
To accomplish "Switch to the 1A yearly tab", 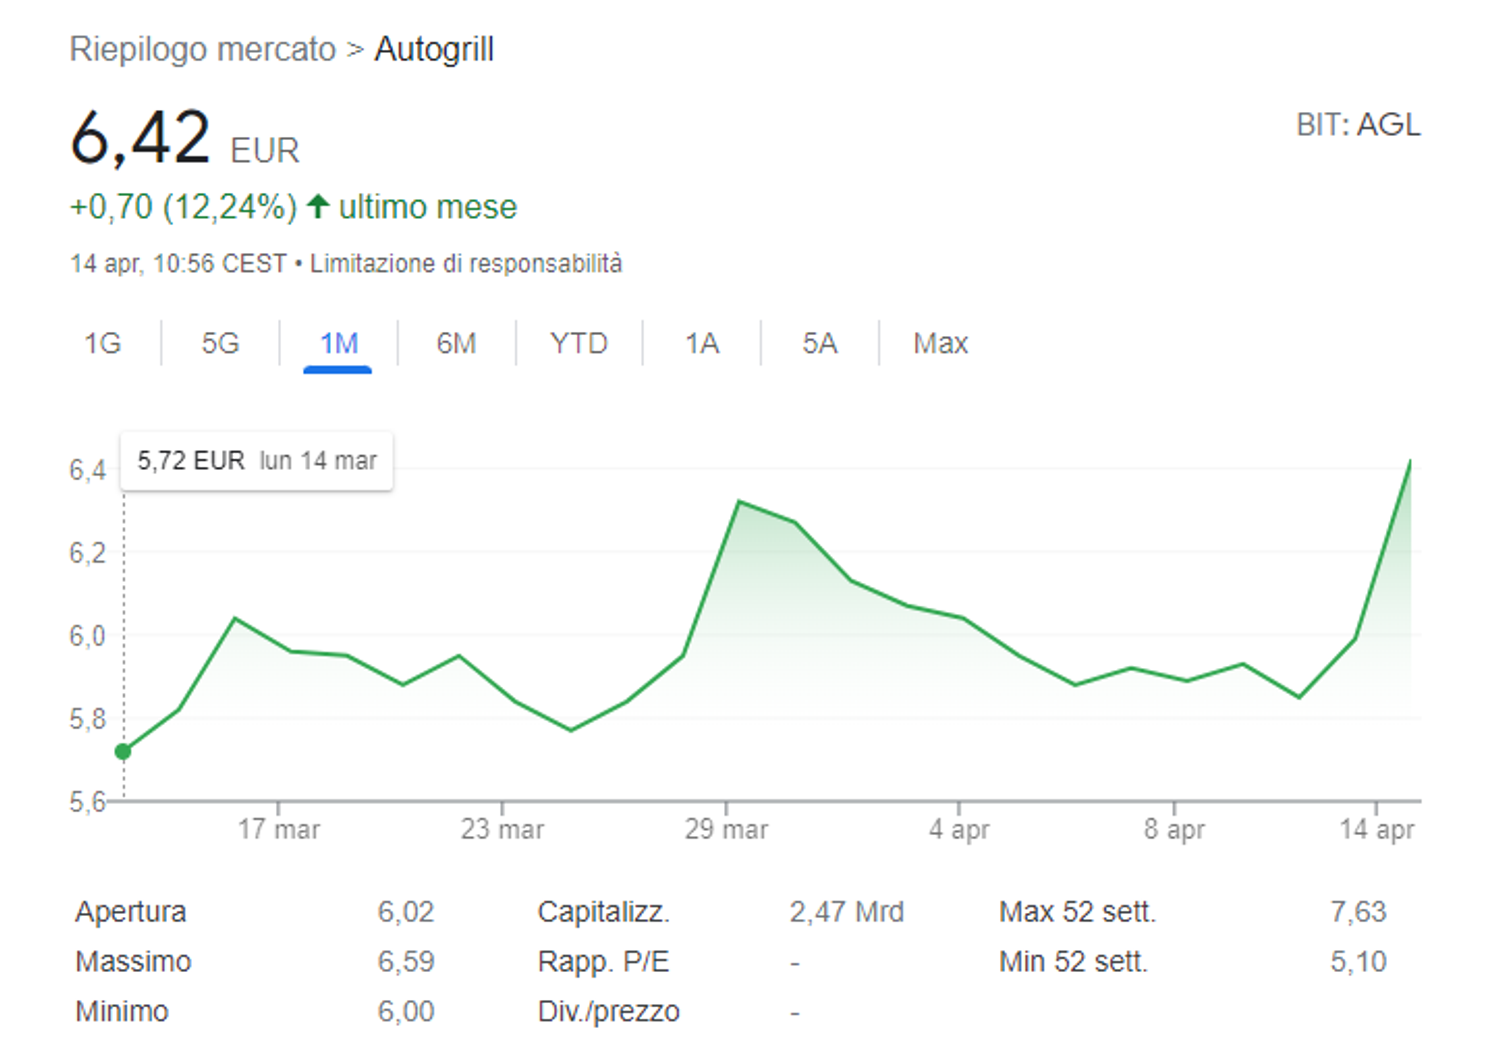I will 702,343.
